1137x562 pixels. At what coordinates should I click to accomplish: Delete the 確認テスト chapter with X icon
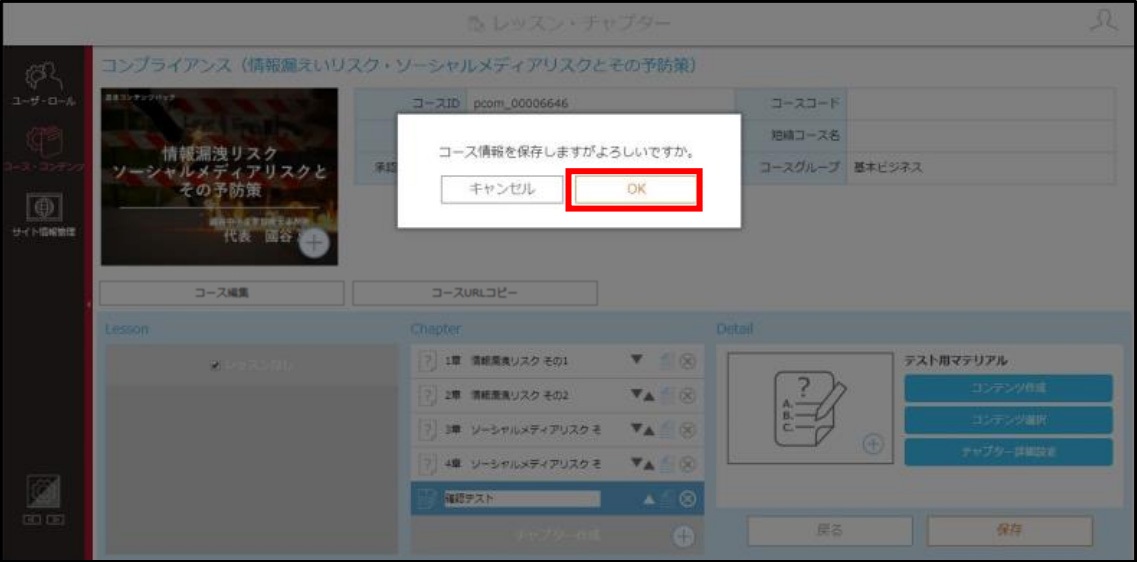[687, 499]
